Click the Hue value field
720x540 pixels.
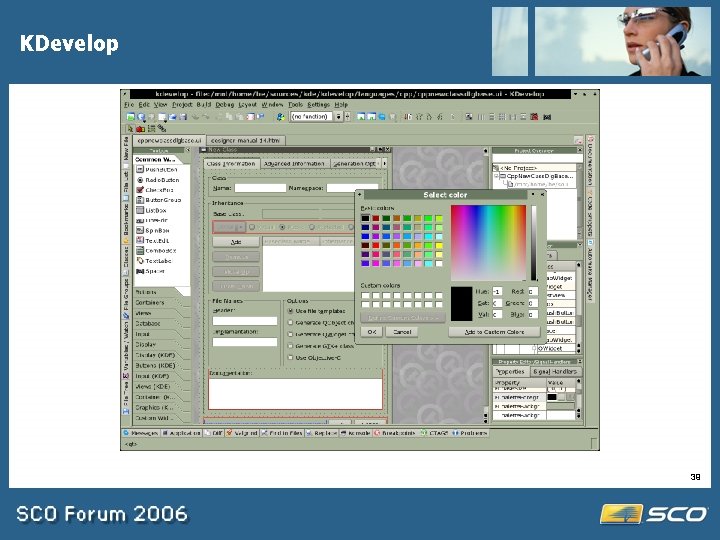497,292
